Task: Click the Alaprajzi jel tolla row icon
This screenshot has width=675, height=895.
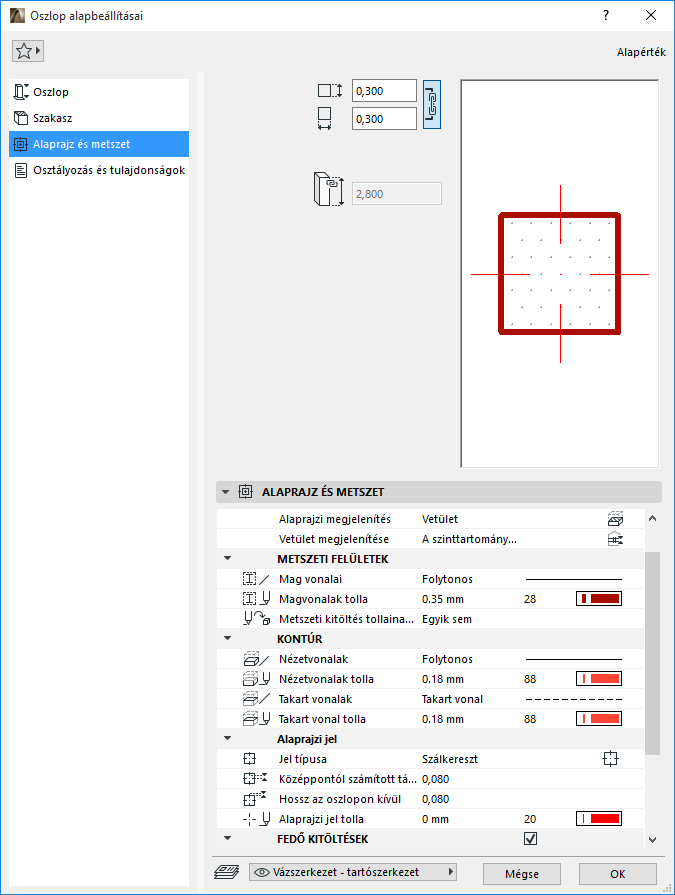Action: [256, 819]
